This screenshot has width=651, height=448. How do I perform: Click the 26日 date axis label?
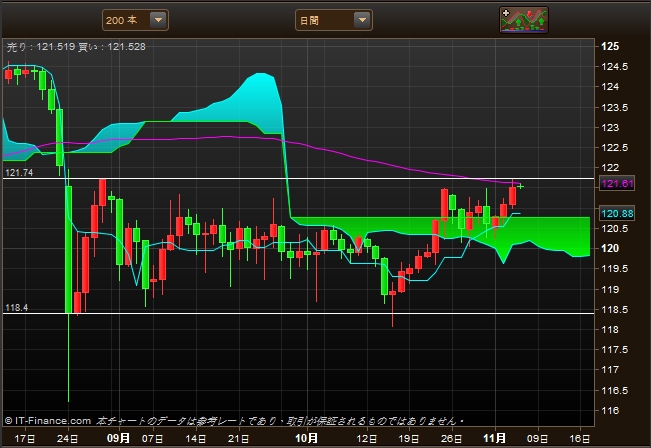pos(452,438)
